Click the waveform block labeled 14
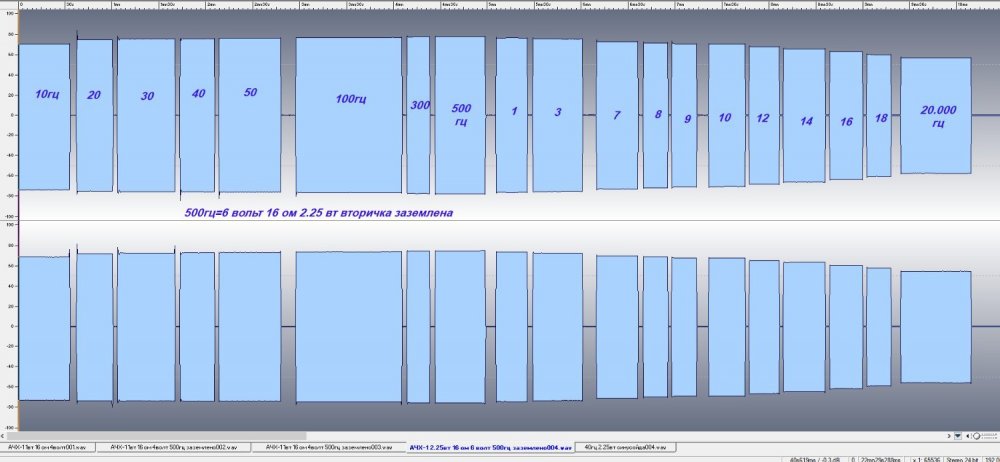 pyautogui.click(x=804, y=115)
